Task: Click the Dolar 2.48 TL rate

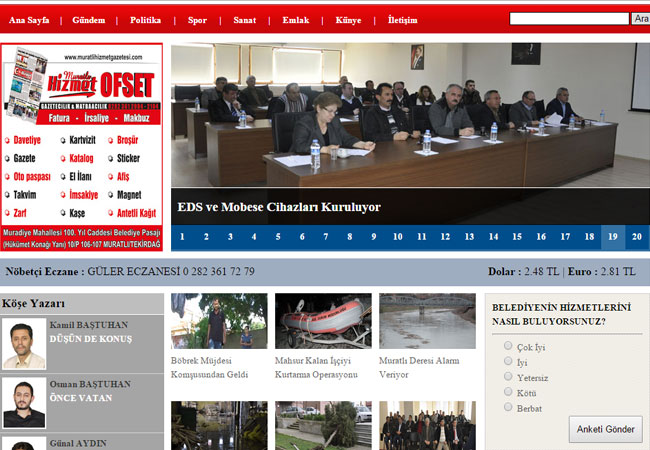Action: pyautogui.click(x=524, y=271)
